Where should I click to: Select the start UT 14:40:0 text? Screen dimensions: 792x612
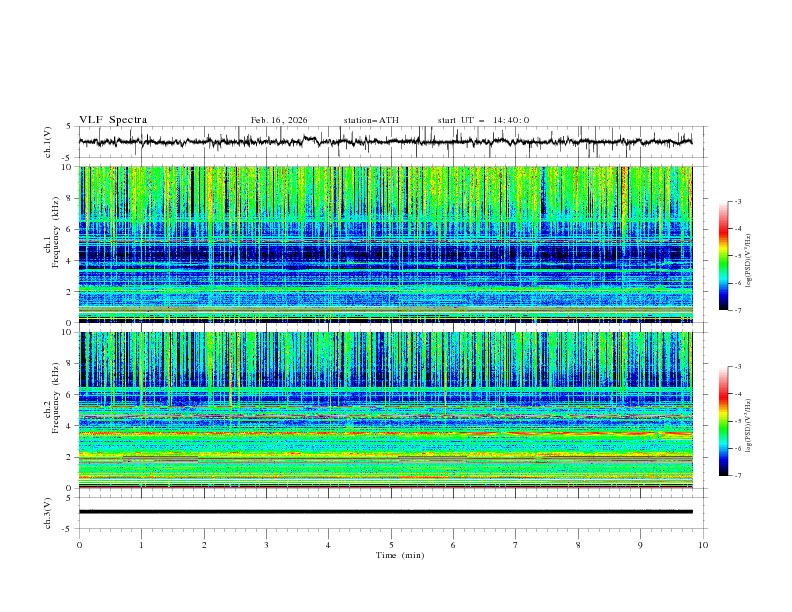tap(483, 120)
